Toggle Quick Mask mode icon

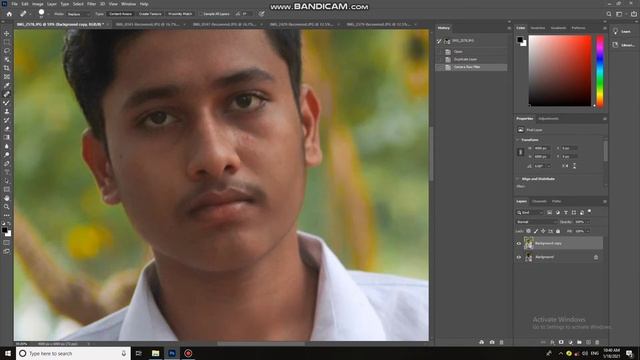[x=7, y=242]
